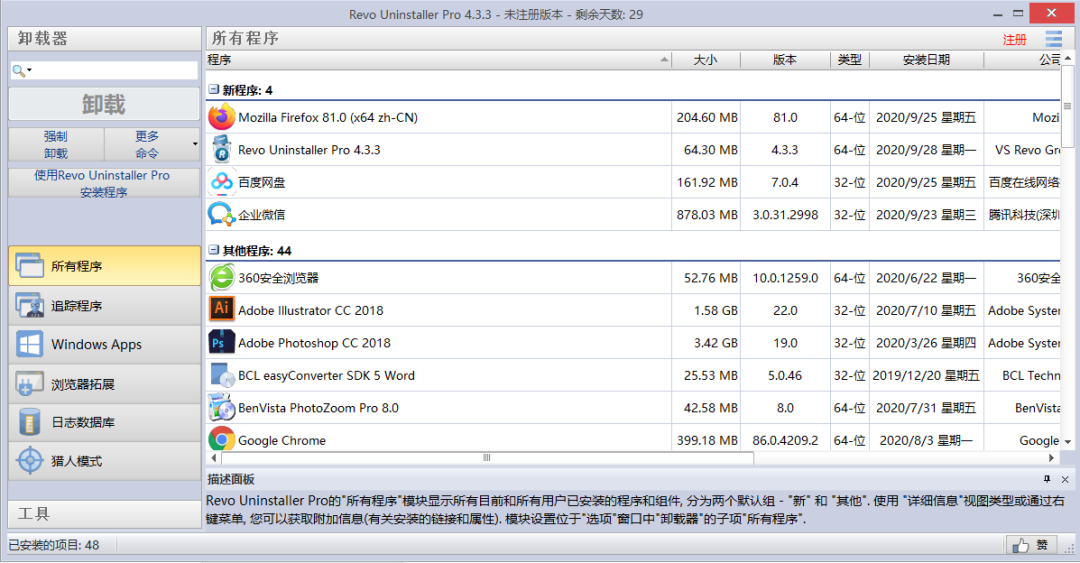Click the 百度网盘 program icon
This screenshot has height=563, width=1080.
tap(222, 182)
